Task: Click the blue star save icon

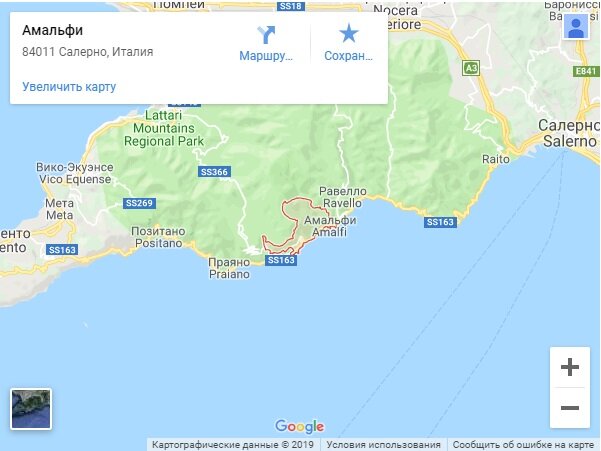Action: [x=348, y=33]
